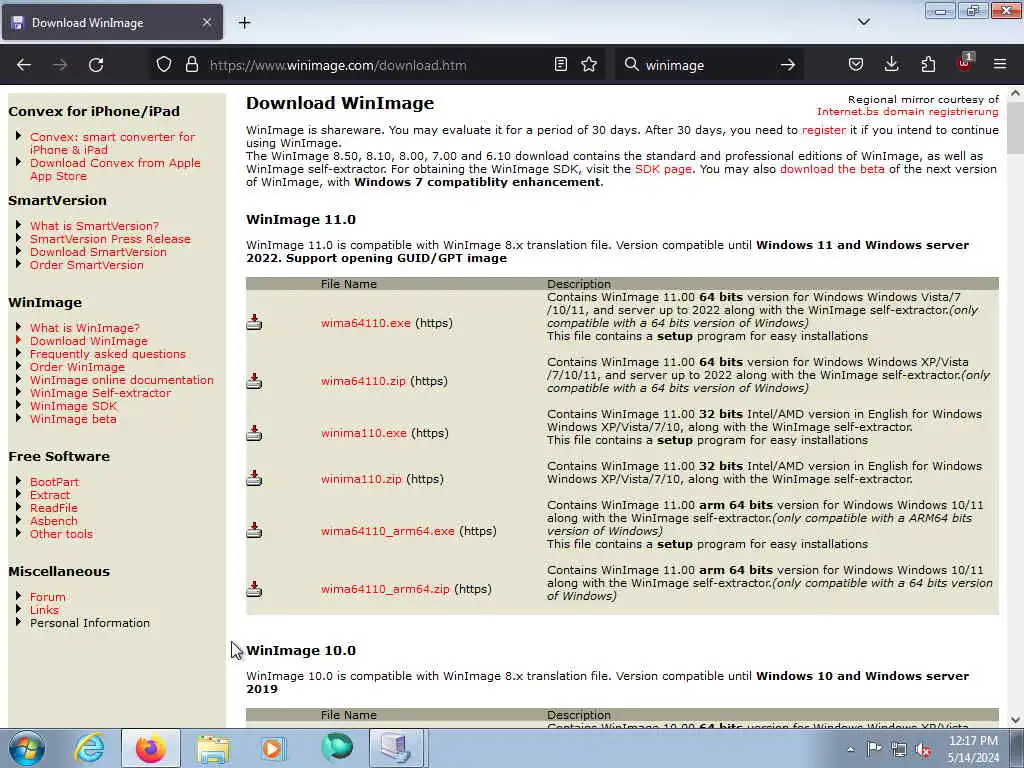This screenshot has width=1024, height=768.
Task: Download the winima110.zip file link
Action: click(361, 479)
